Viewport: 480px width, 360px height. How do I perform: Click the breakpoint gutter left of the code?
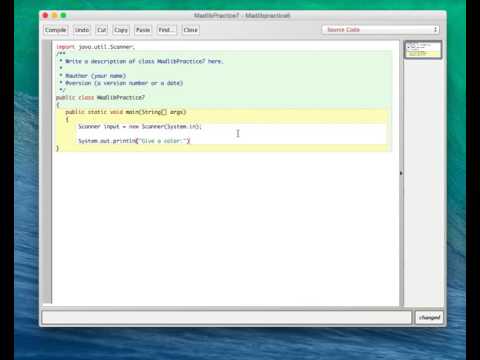click(x=47, y=172)
